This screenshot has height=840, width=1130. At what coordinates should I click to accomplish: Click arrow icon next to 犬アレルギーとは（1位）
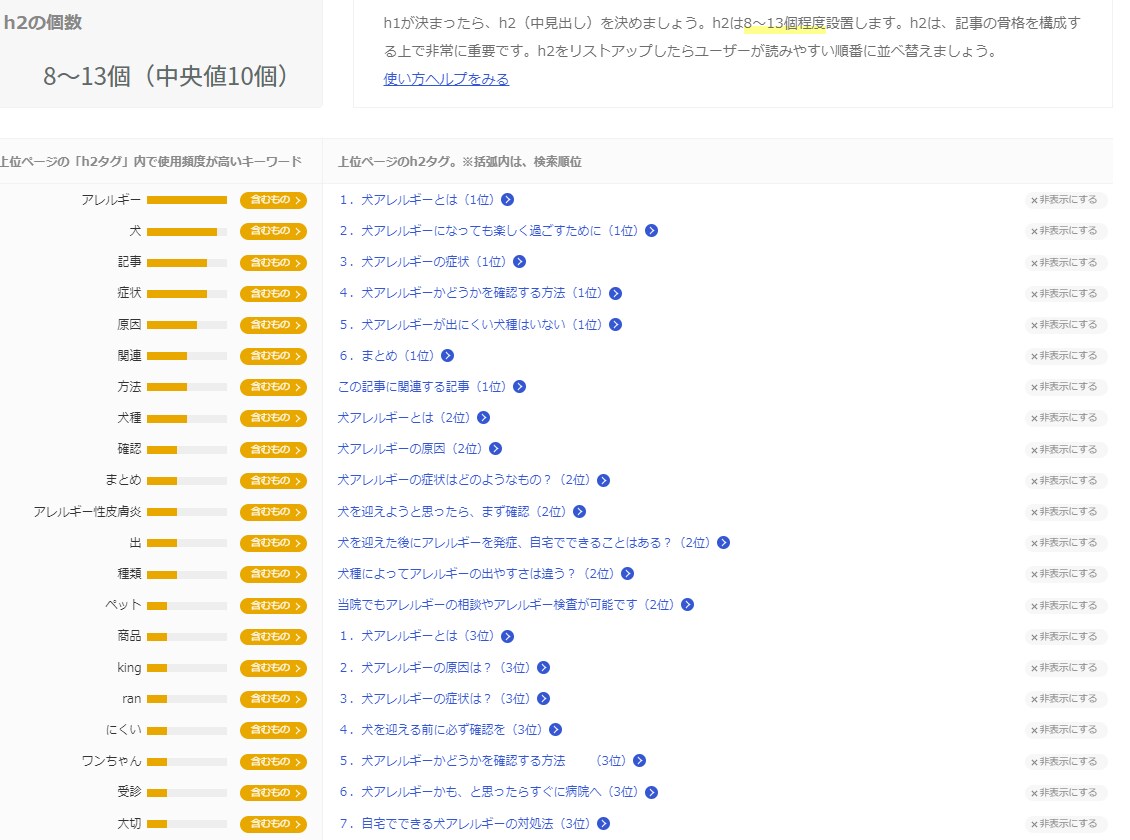[507, 200]
